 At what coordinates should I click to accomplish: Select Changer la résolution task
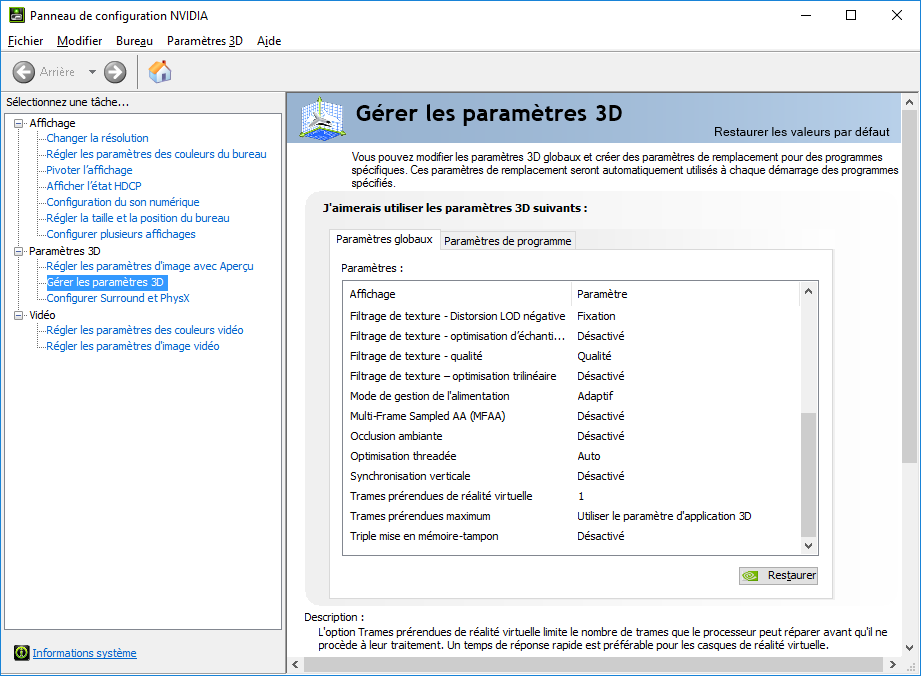[x=97, y=138]
